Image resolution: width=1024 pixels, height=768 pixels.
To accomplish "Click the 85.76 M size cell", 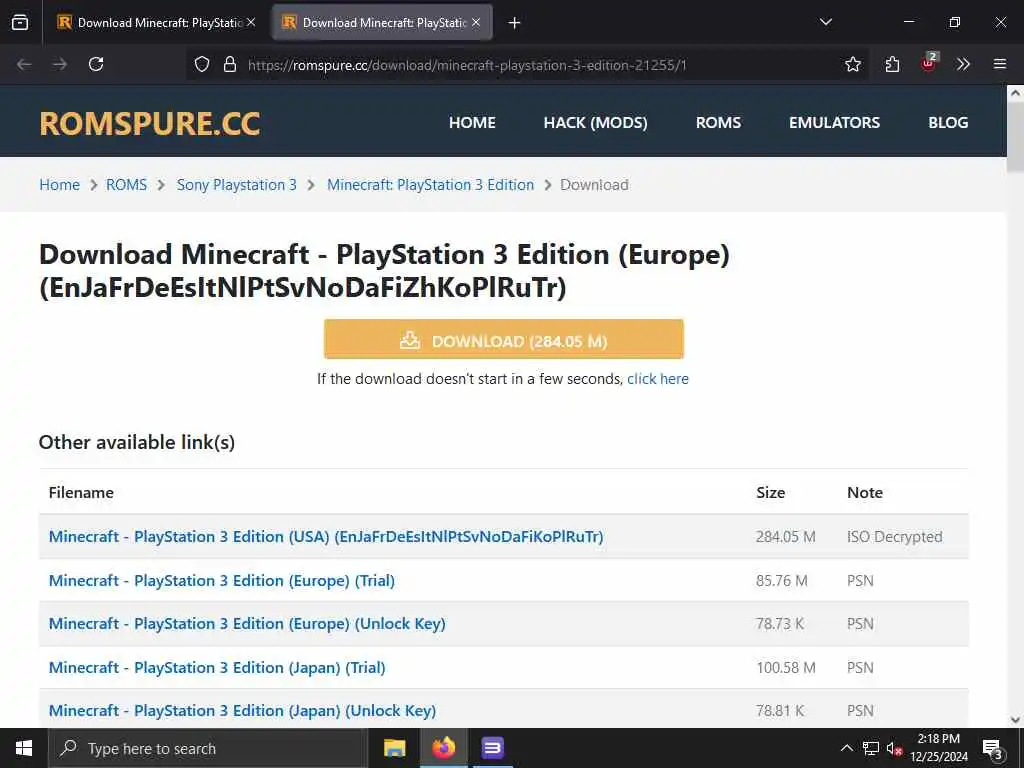I will [782, 581].
